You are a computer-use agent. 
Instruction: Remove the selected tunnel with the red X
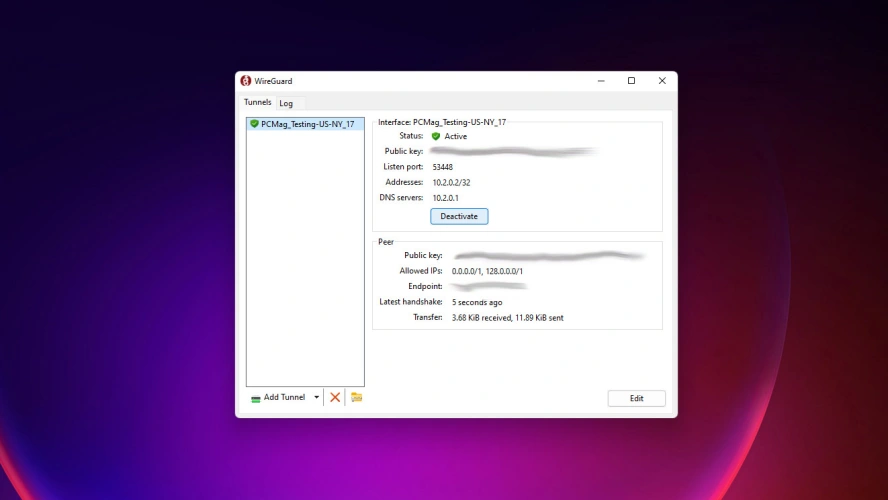coord(335,397)
